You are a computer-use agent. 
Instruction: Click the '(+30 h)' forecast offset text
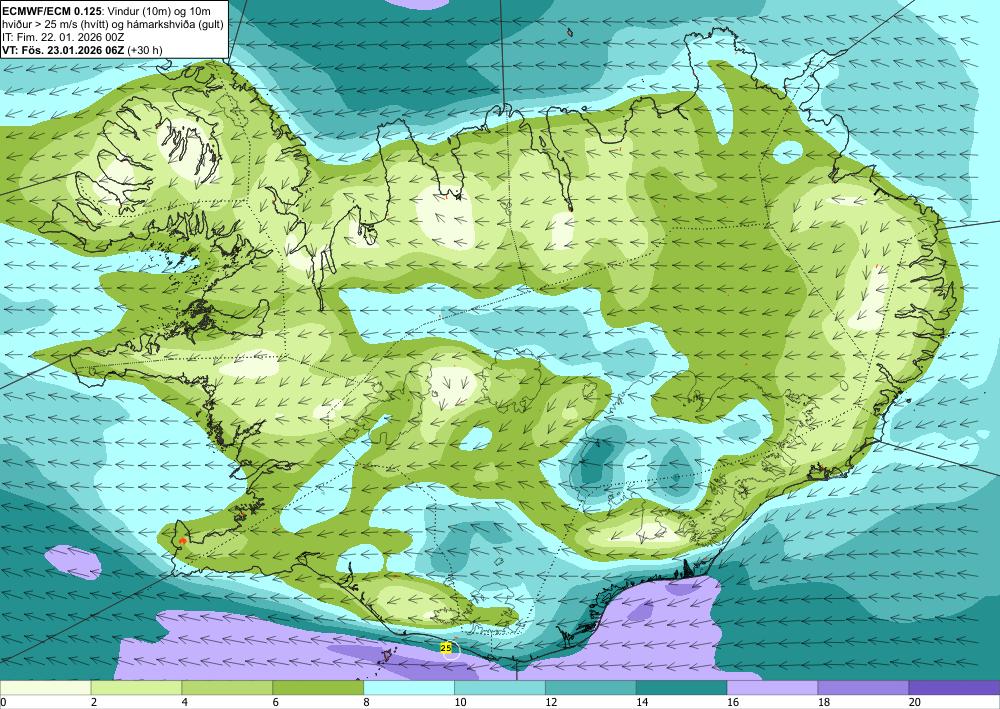(145, 50)
